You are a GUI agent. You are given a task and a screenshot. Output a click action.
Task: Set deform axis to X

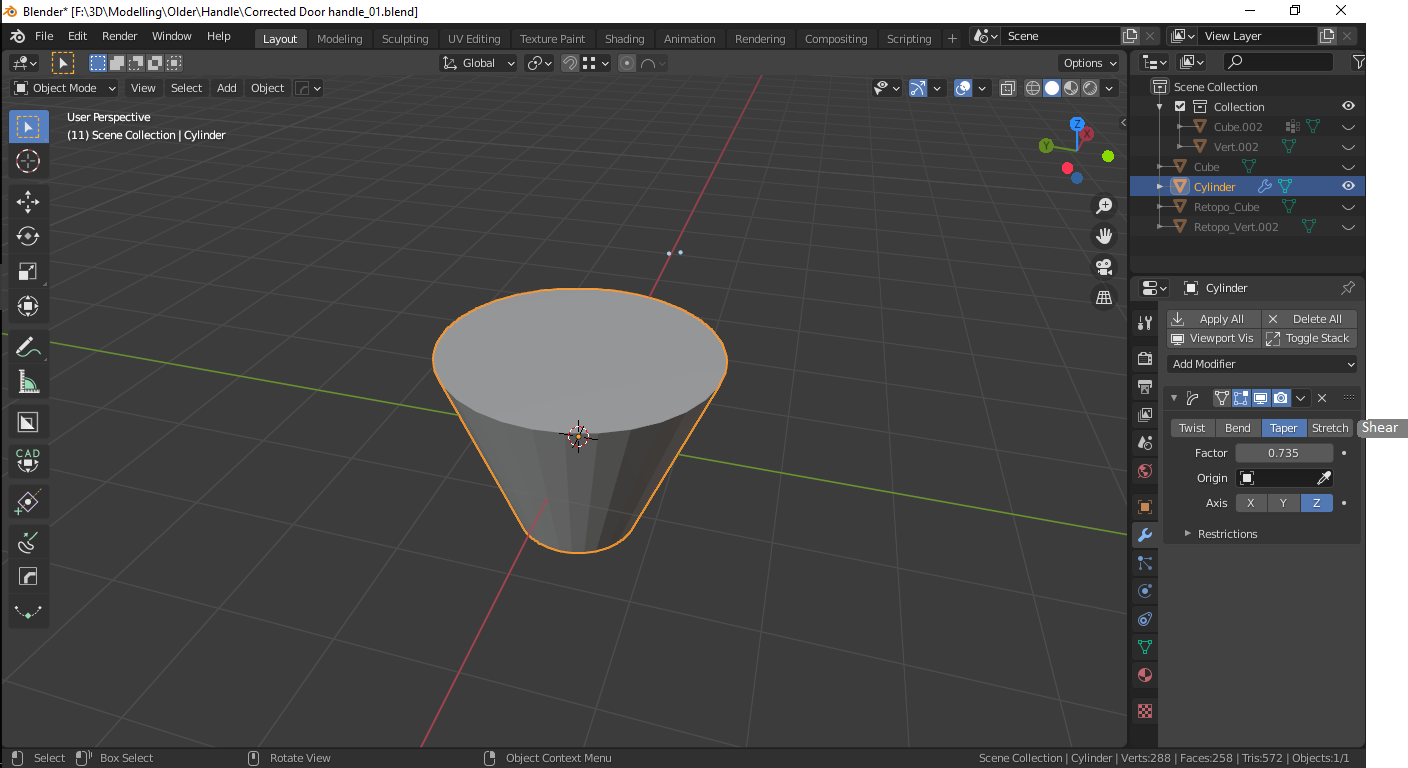1251,503
